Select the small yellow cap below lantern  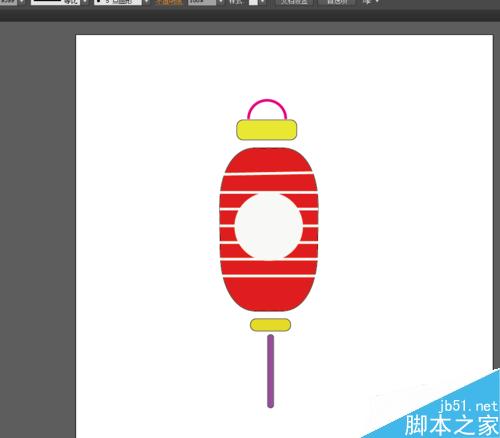(x=270, y=325)
